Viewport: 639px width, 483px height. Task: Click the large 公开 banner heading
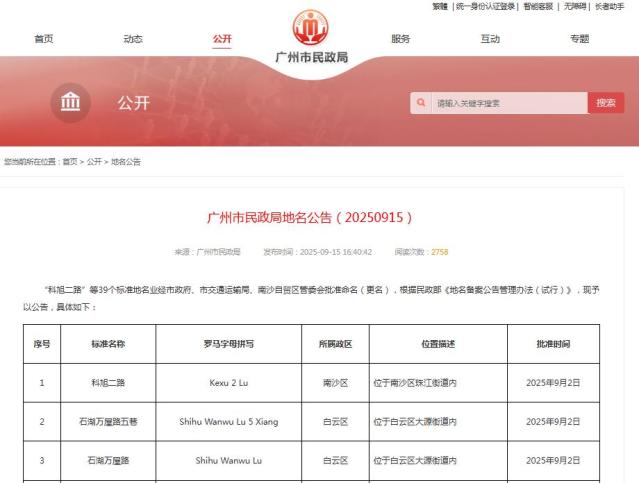[134, 103]
